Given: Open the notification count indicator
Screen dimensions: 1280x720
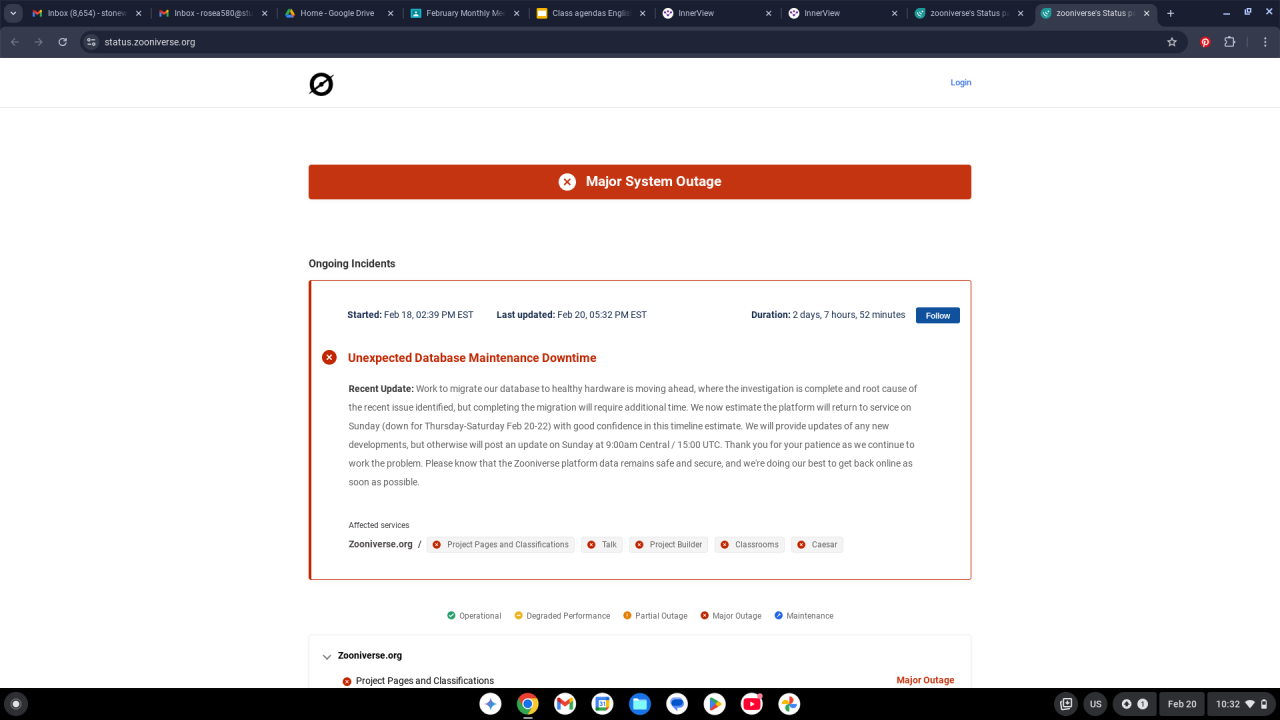Looking at the screenshot, I should point(1134,704).
